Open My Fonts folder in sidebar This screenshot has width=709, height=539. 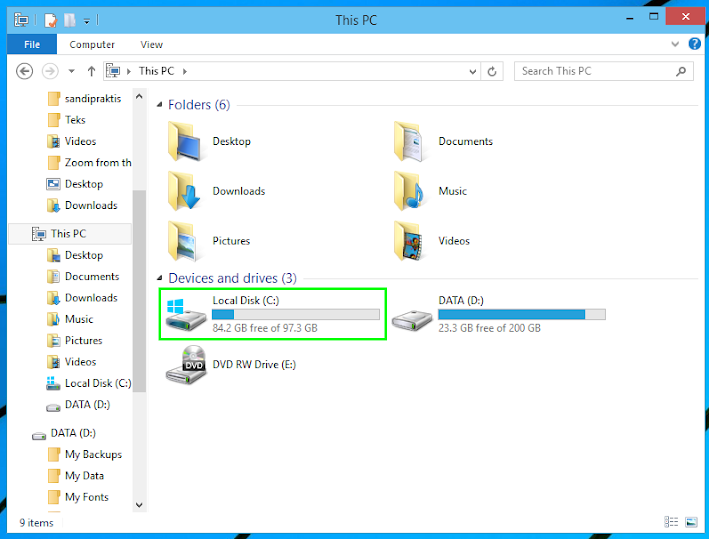pyautogui.click(x=78, y=497)
